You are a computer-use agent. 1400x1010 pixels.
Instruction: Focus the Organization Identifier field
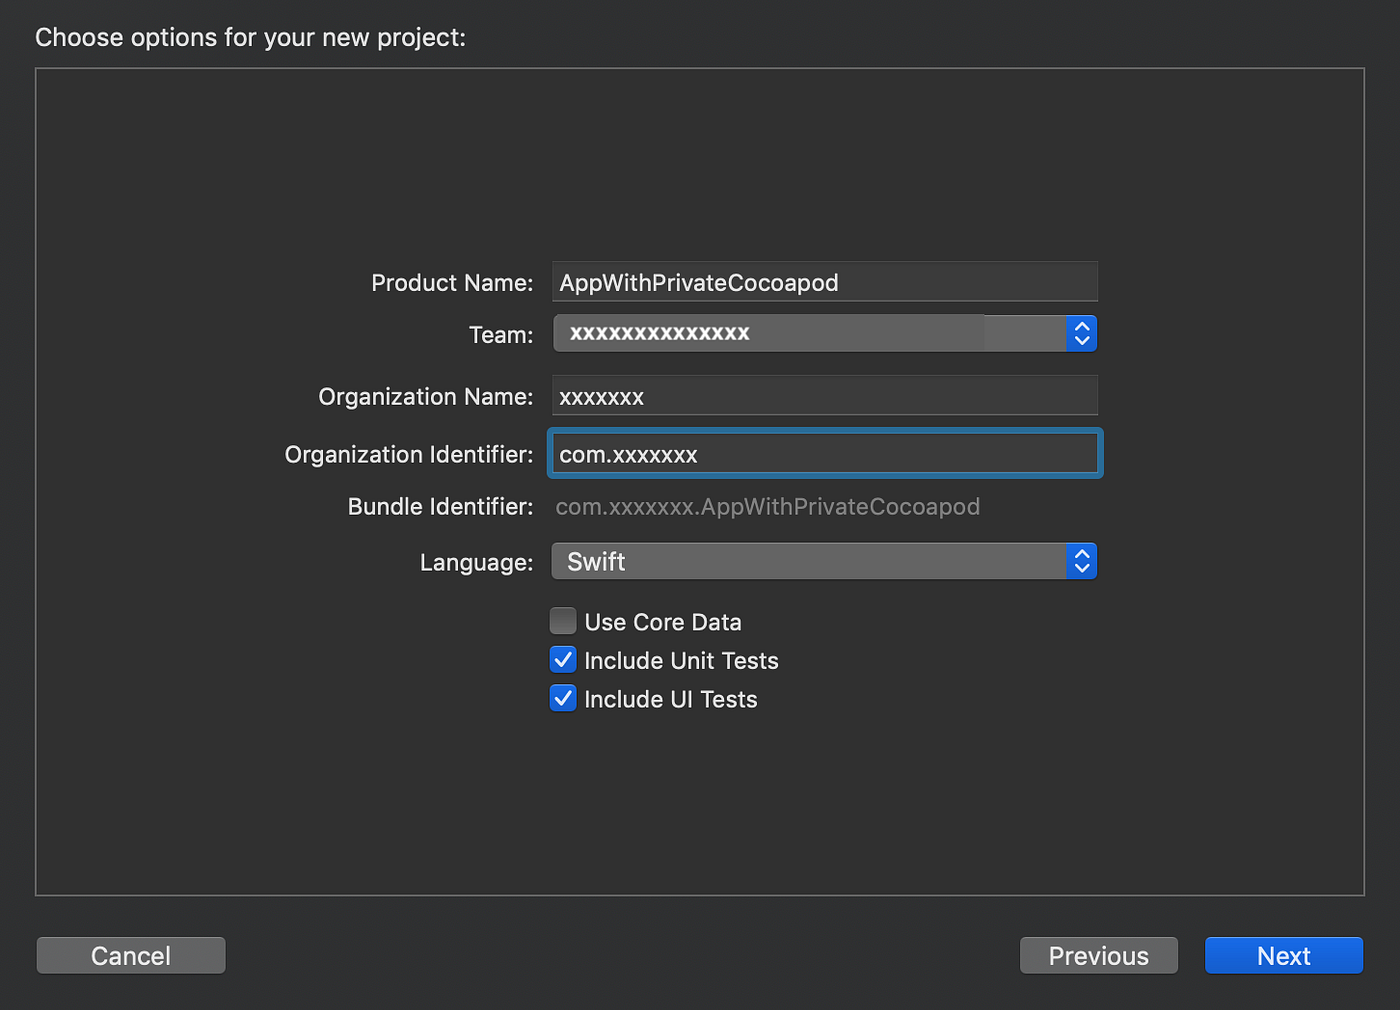(x=824, y=453)
